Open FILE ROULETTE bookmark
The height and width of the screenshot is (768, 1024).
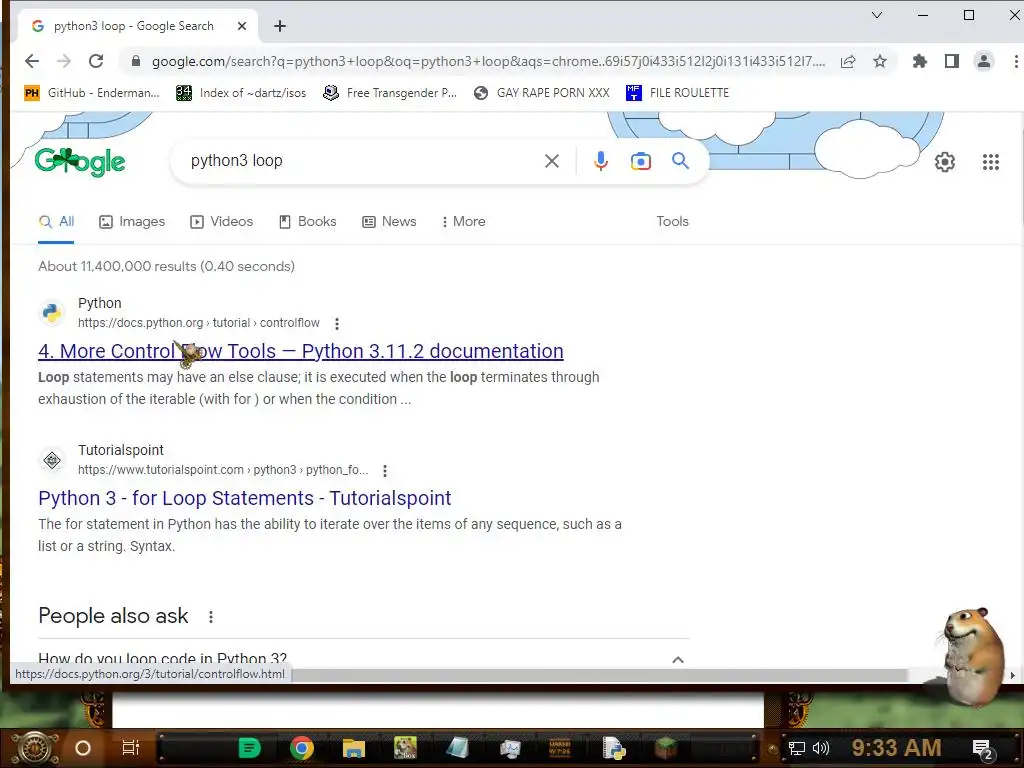tap(677, 93)
